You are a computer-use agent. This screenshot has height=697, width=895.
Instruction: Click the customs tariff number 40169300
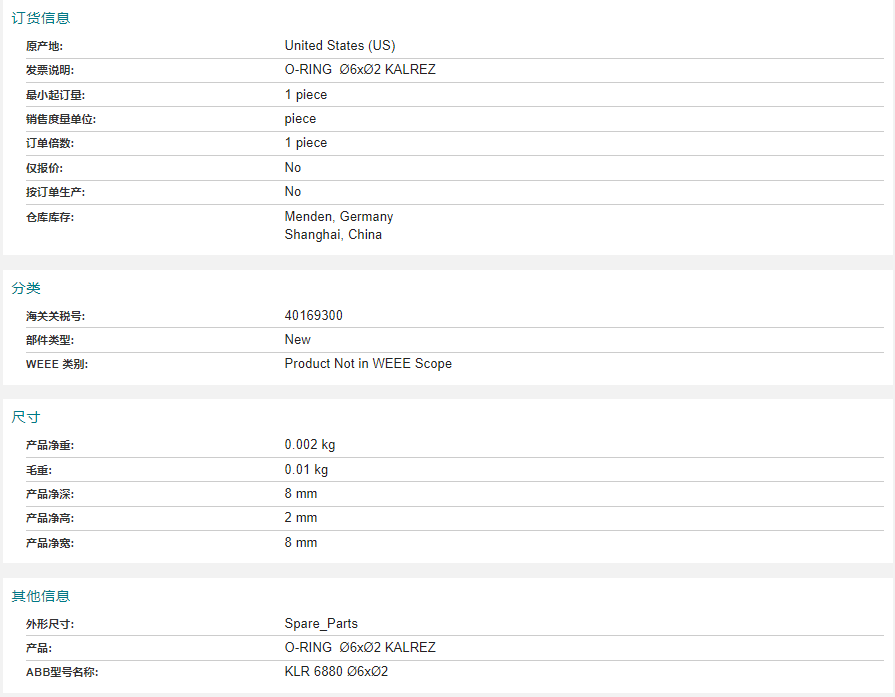click(x=313, y=316)
